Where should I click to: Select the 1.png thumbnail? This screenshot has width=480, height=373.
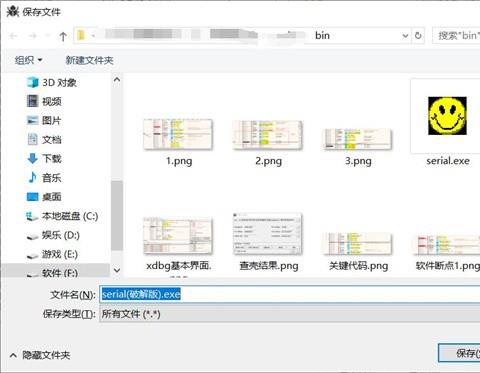coord(178,134)
